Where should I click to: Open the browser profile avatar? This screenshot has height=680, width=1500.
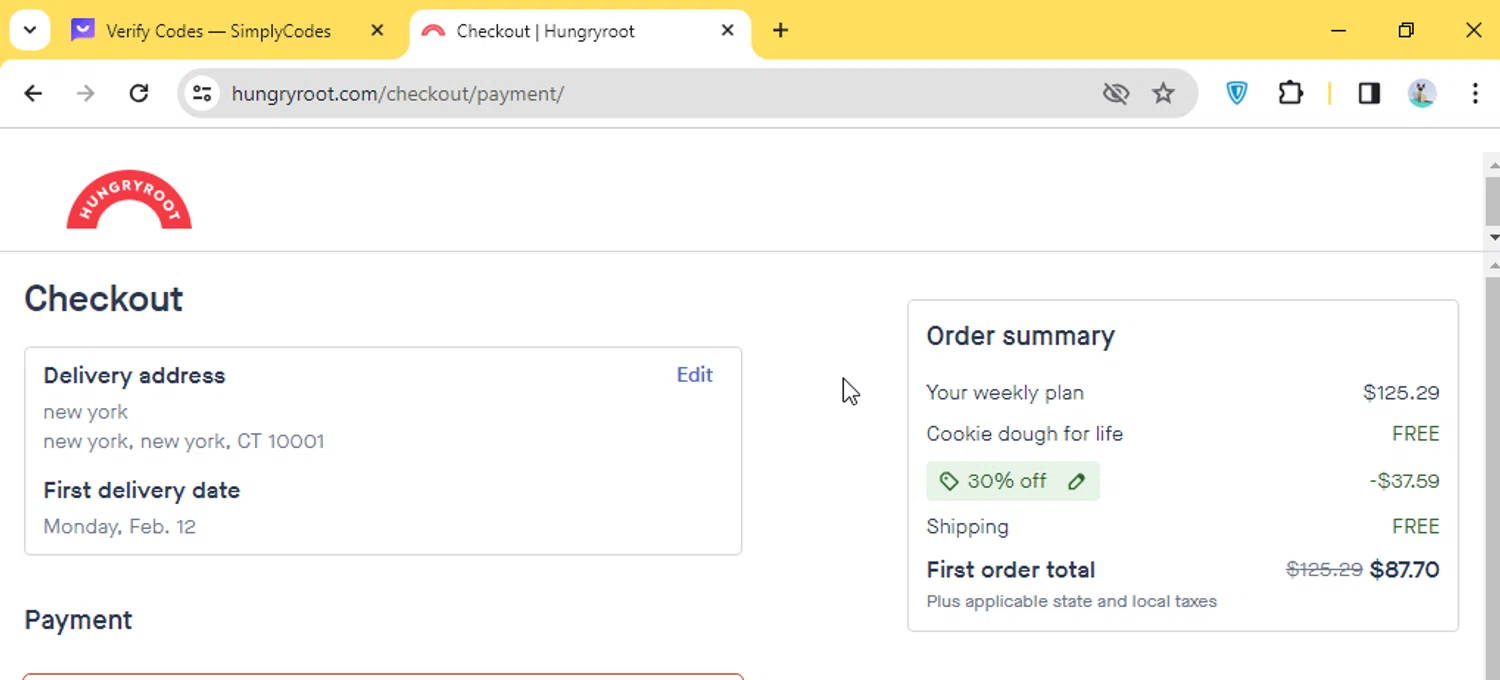(x=1421, y=93)
